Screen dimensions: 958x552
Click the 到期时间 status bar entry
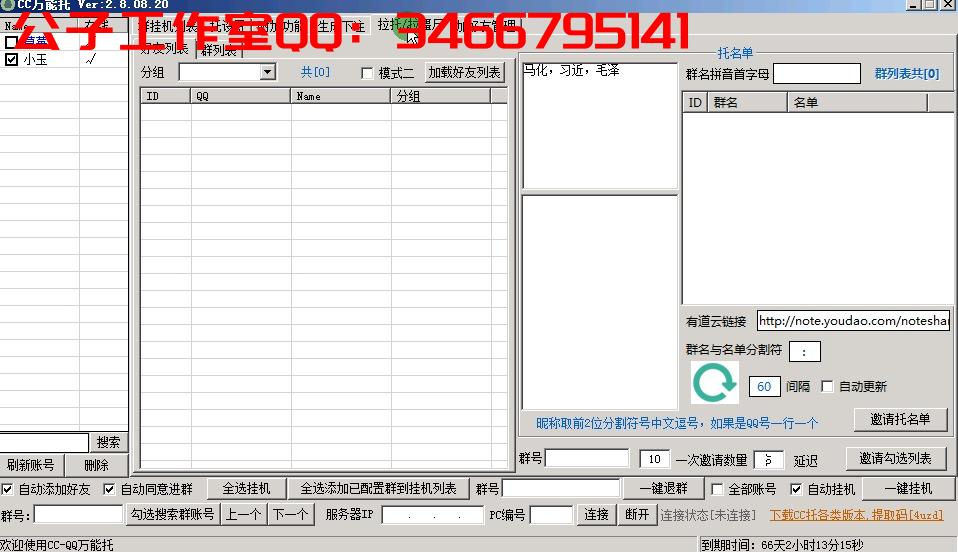tap(782, 545)
